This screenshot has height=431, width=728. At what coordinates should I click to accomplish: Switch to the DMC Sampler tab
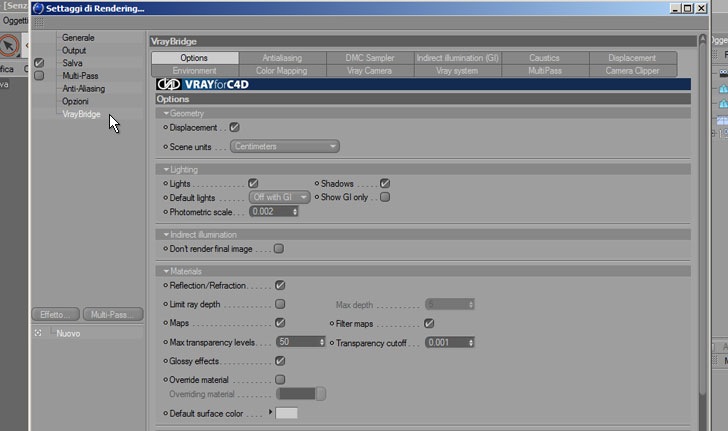[x=370, y=58]
